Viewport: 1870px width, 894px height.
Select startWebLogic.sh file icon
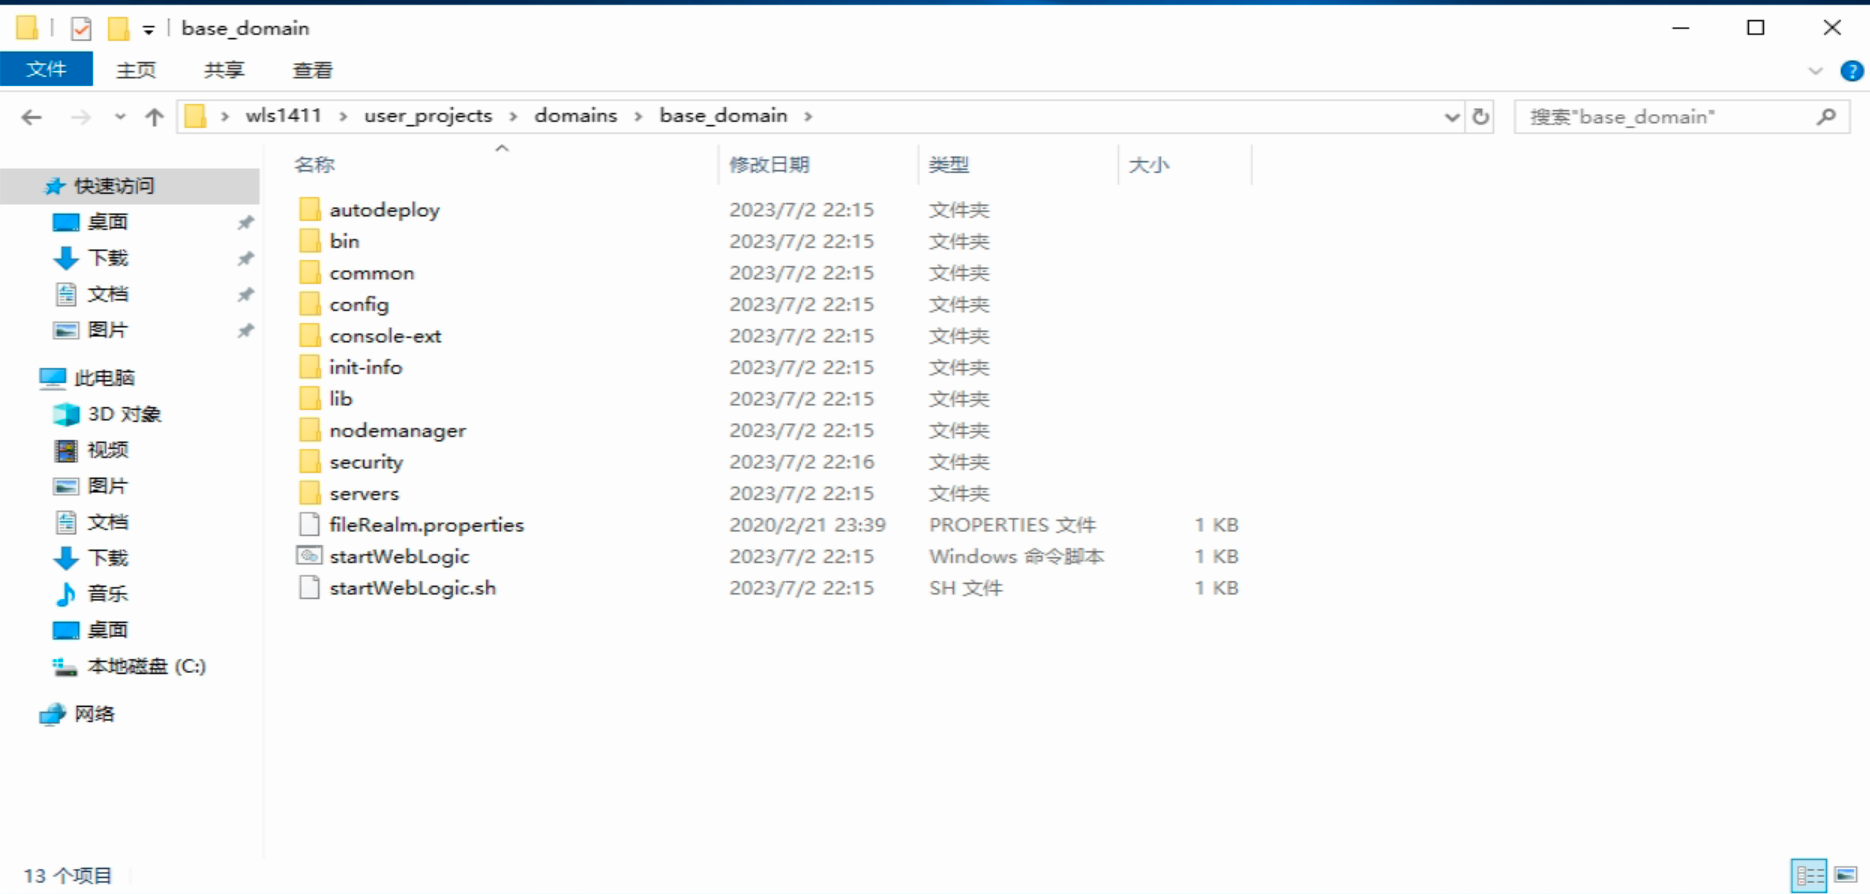[310, 587]
